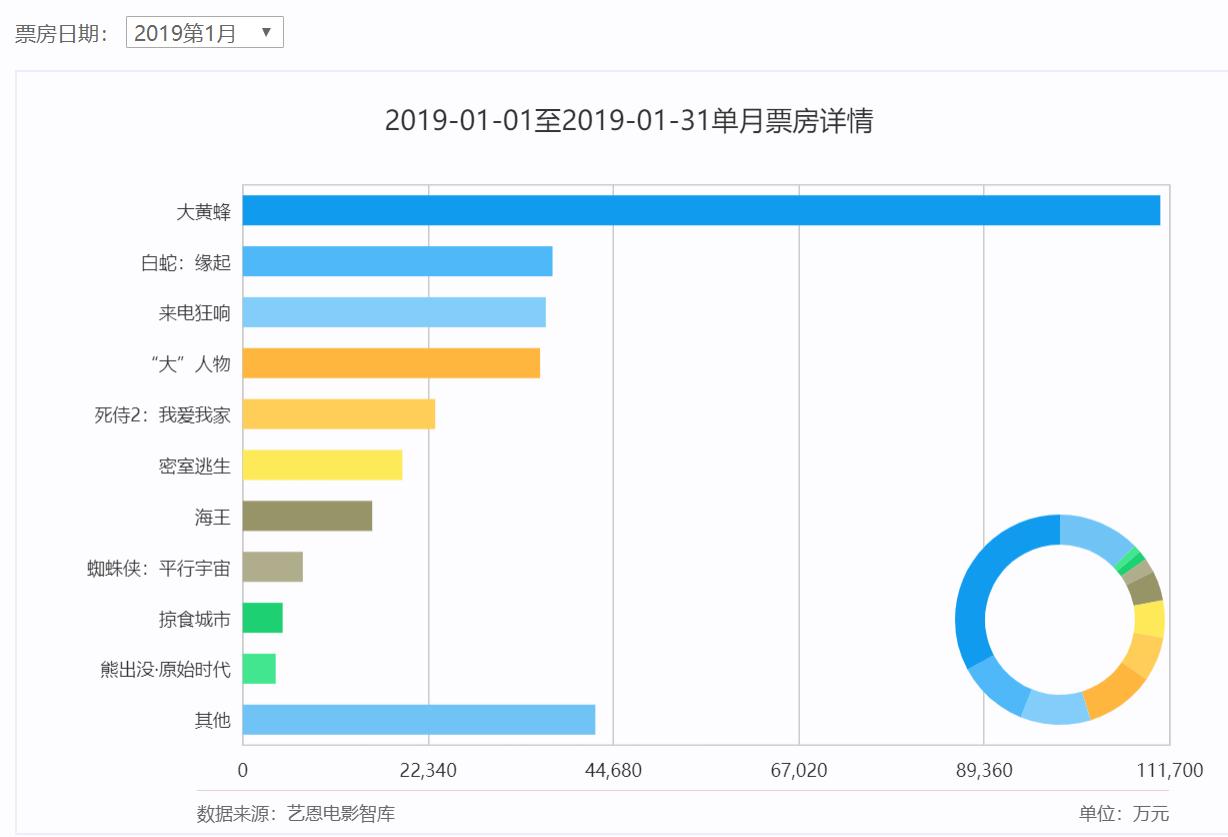Click the orange bar for "大"人物
Viewport: 1228px width, 837px height.
pyautogui.click(x=390, y=363)
